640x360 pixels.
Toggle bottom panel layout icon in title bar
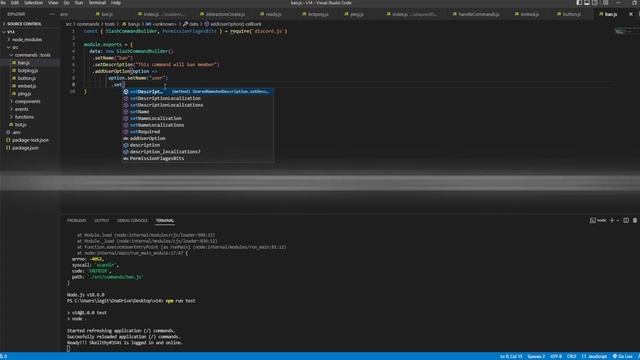587,3
